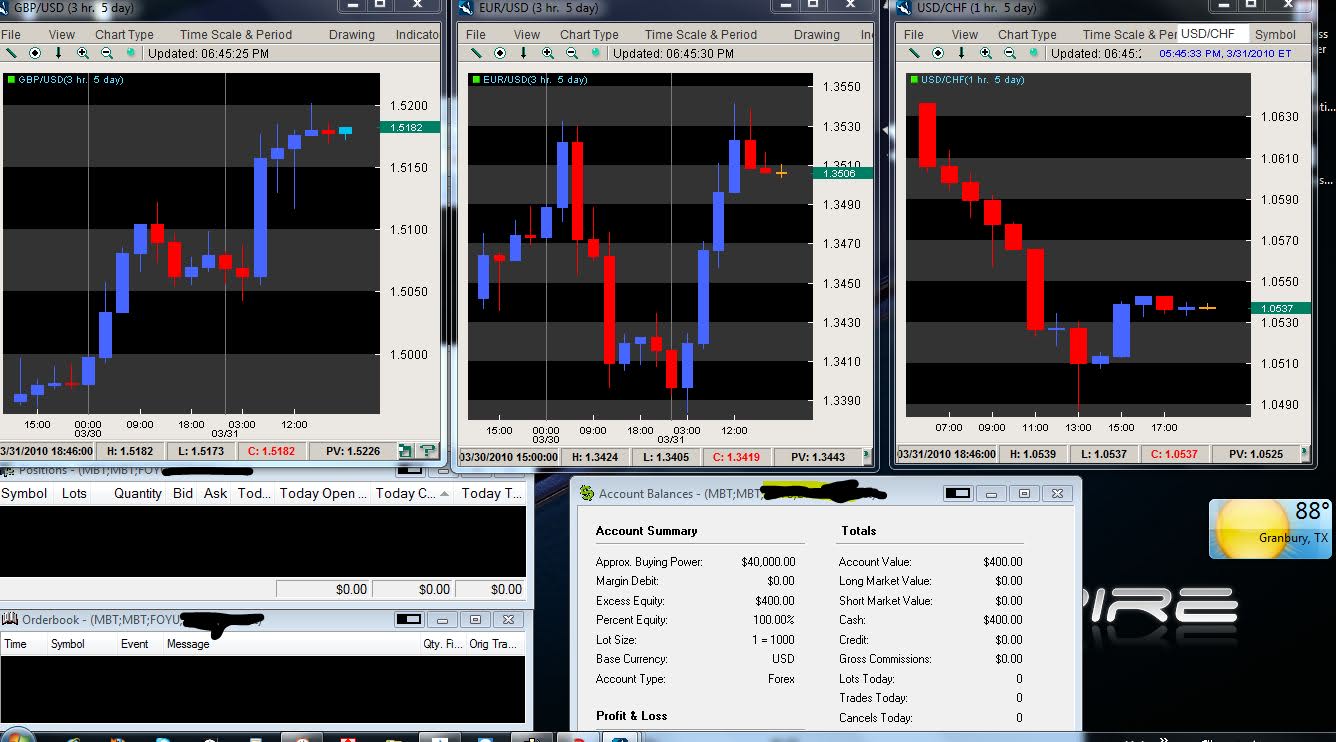Screen dimensions: 1336x742
Task: Click the 1.5182 price tag on GBP/USD axis
Action: point(409,127)
